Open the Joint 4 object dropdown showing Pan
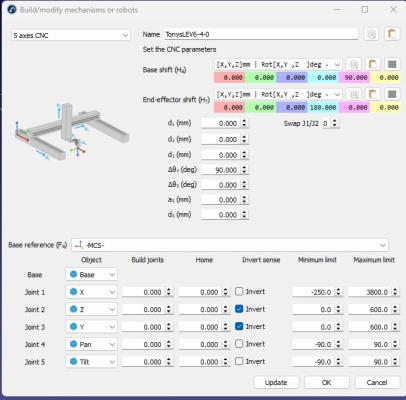 (x=91, y=344)
